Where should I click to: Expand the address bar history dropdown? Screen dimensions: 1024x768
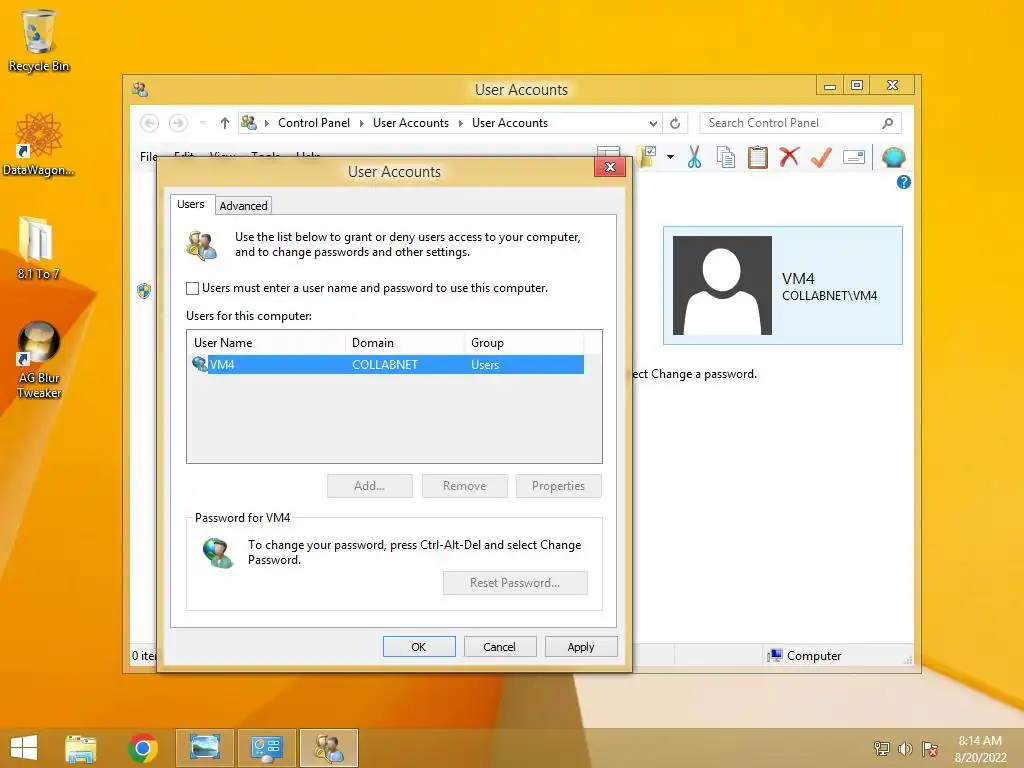653,123
